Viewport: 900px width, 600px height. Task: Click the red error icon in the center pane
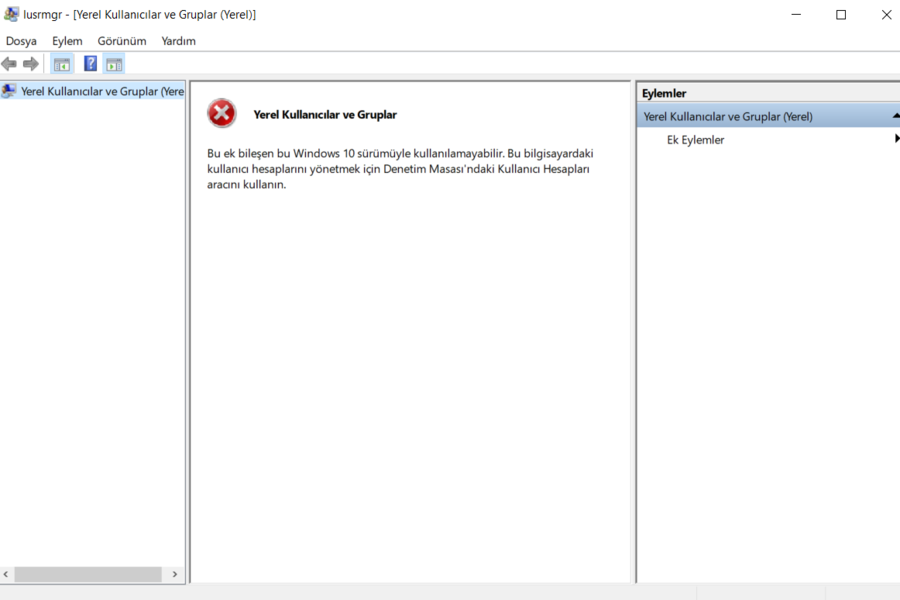pyautogui.click(x=222, y=113)
